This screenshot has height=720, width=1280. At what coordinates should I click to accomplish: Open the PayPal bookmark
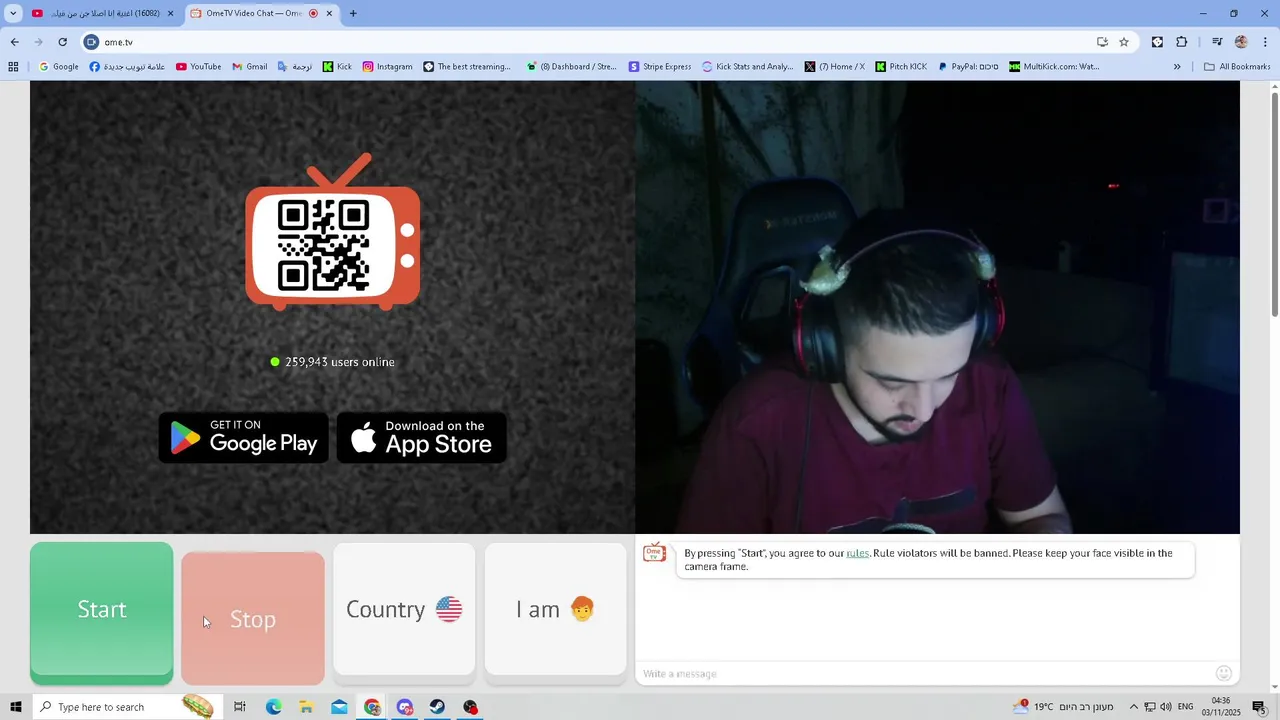(x=968, y=67)
